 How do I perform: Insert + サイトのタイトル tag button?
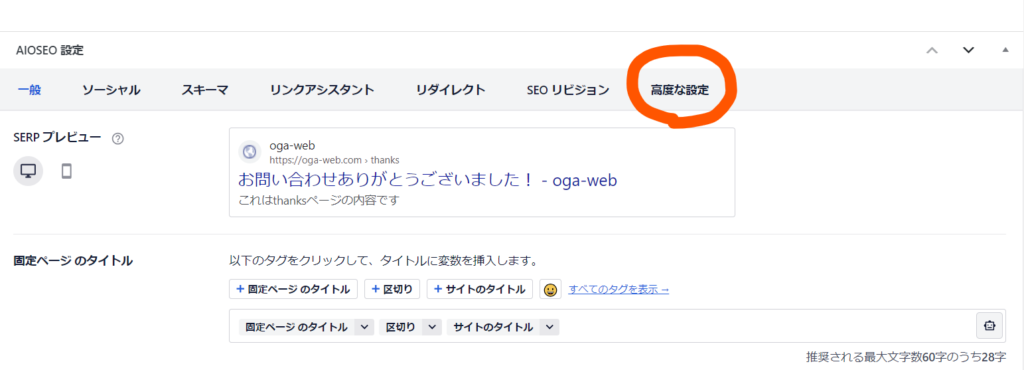pos(480,289)
